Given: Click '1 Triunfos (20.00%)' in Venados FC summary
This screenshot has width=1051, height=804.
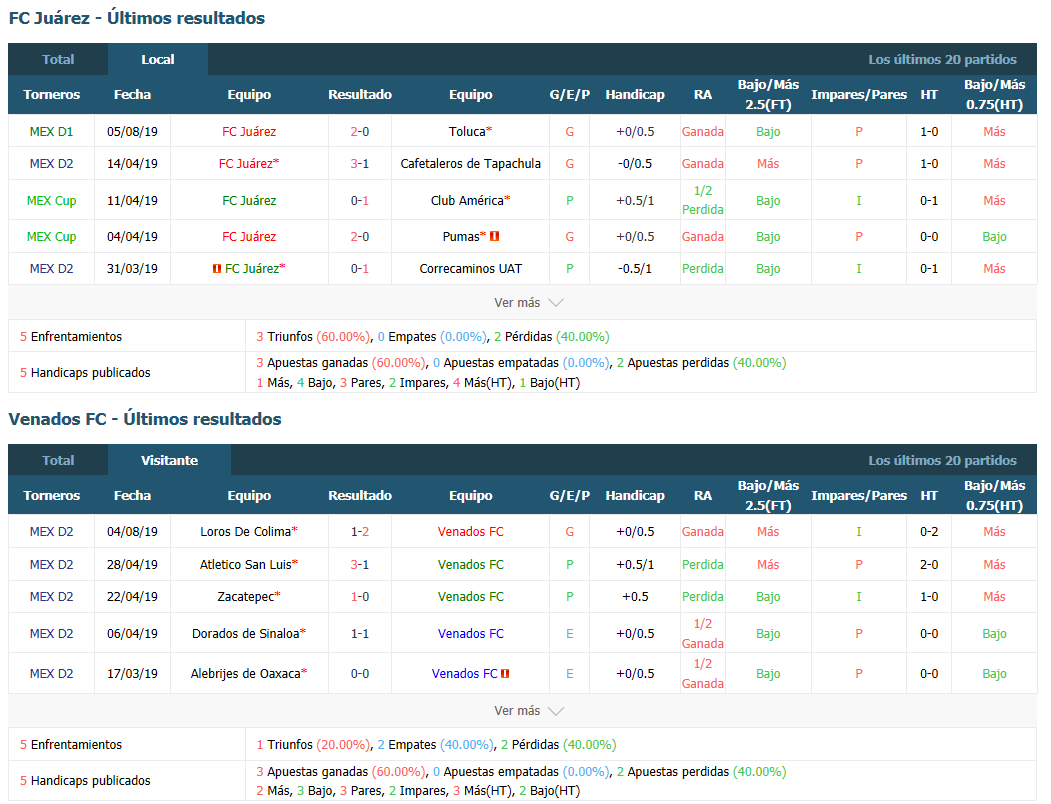Looking at the screenshot, I should [x=312, y=744].
